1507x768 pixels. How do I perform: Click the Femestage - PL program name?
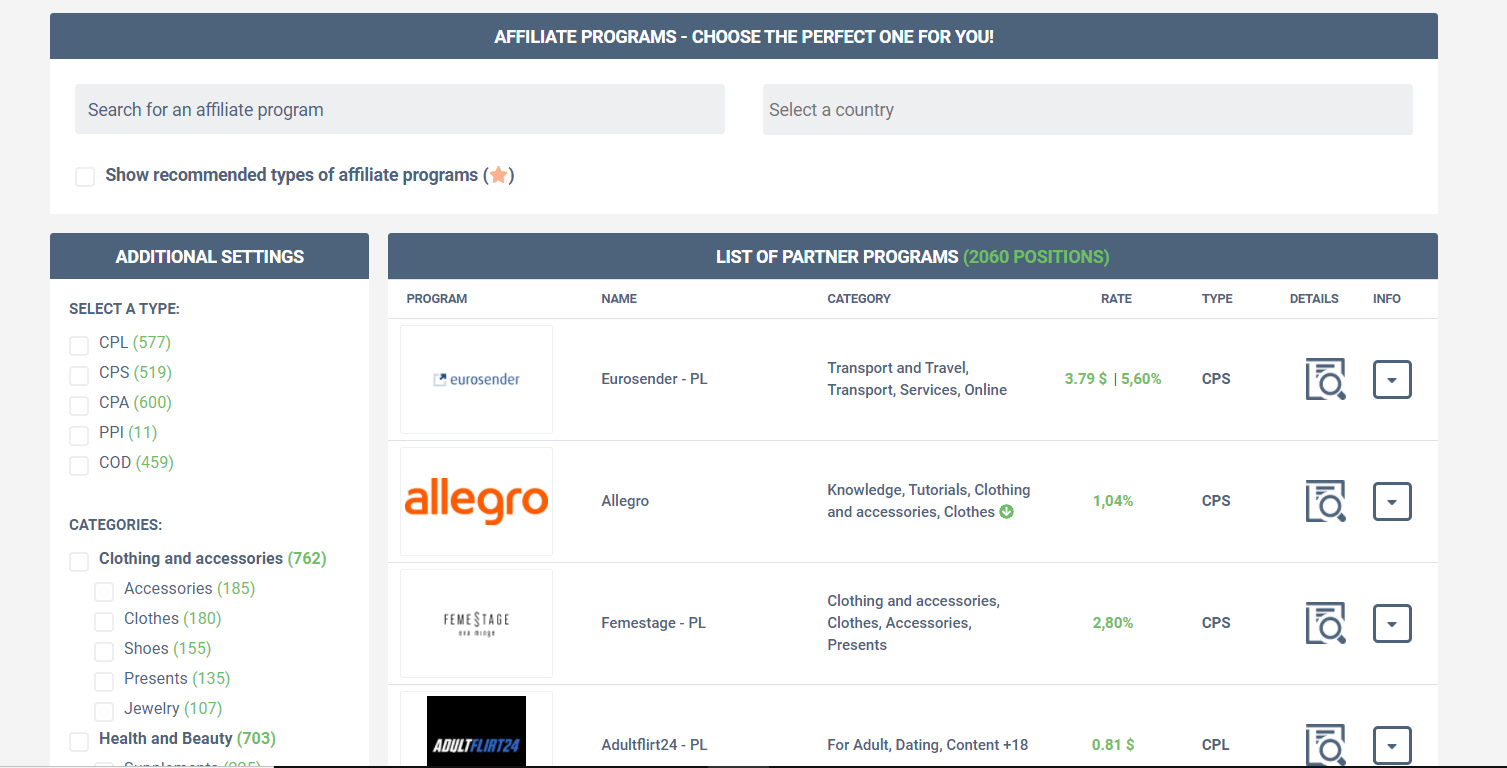tap(653, 623)
